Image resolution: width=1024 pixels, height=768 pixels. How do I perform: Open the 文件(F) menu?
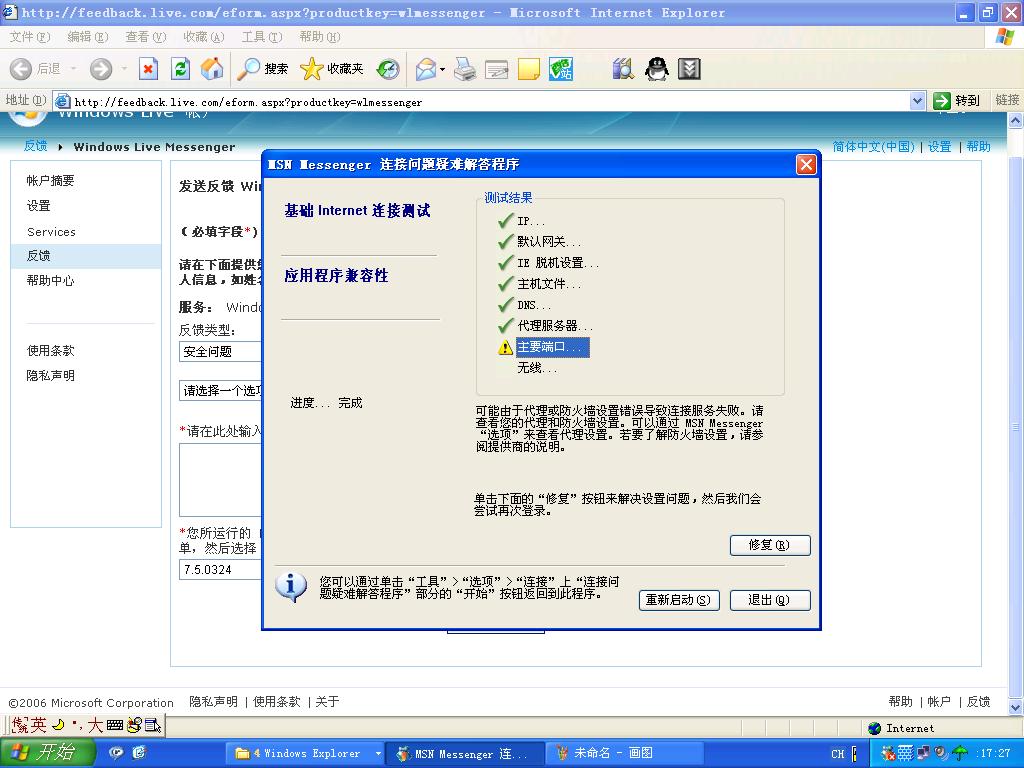coord(30,37)
